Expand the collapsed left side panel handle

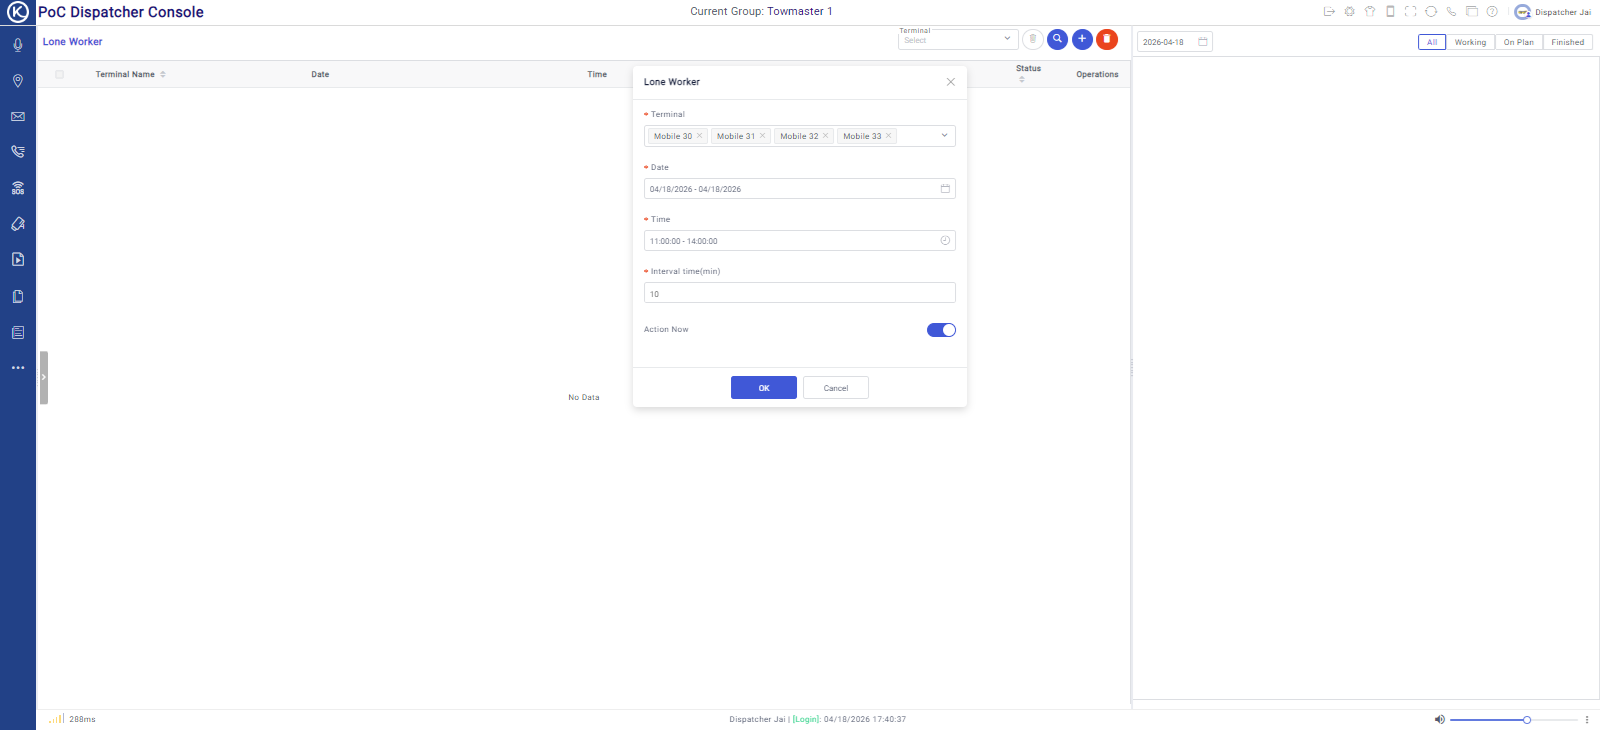(x=44, y=377)
